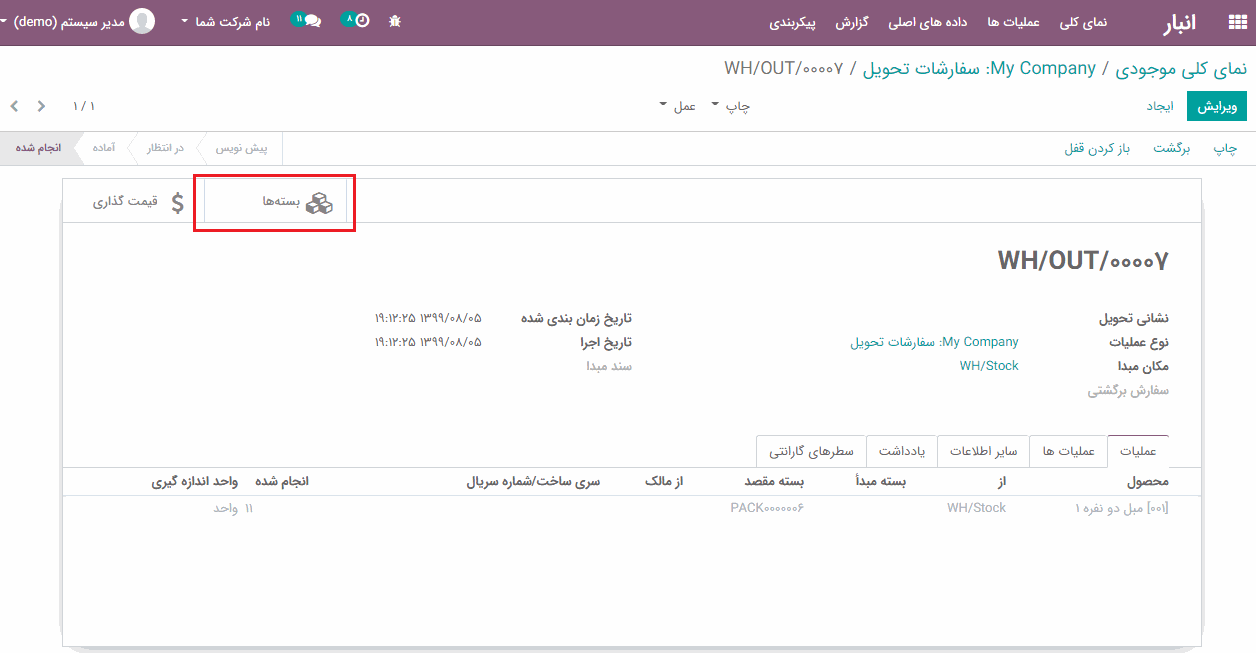Click the ایجاد create button
This screenshot has height=653, width=1256.
[x=1159, y=106]
